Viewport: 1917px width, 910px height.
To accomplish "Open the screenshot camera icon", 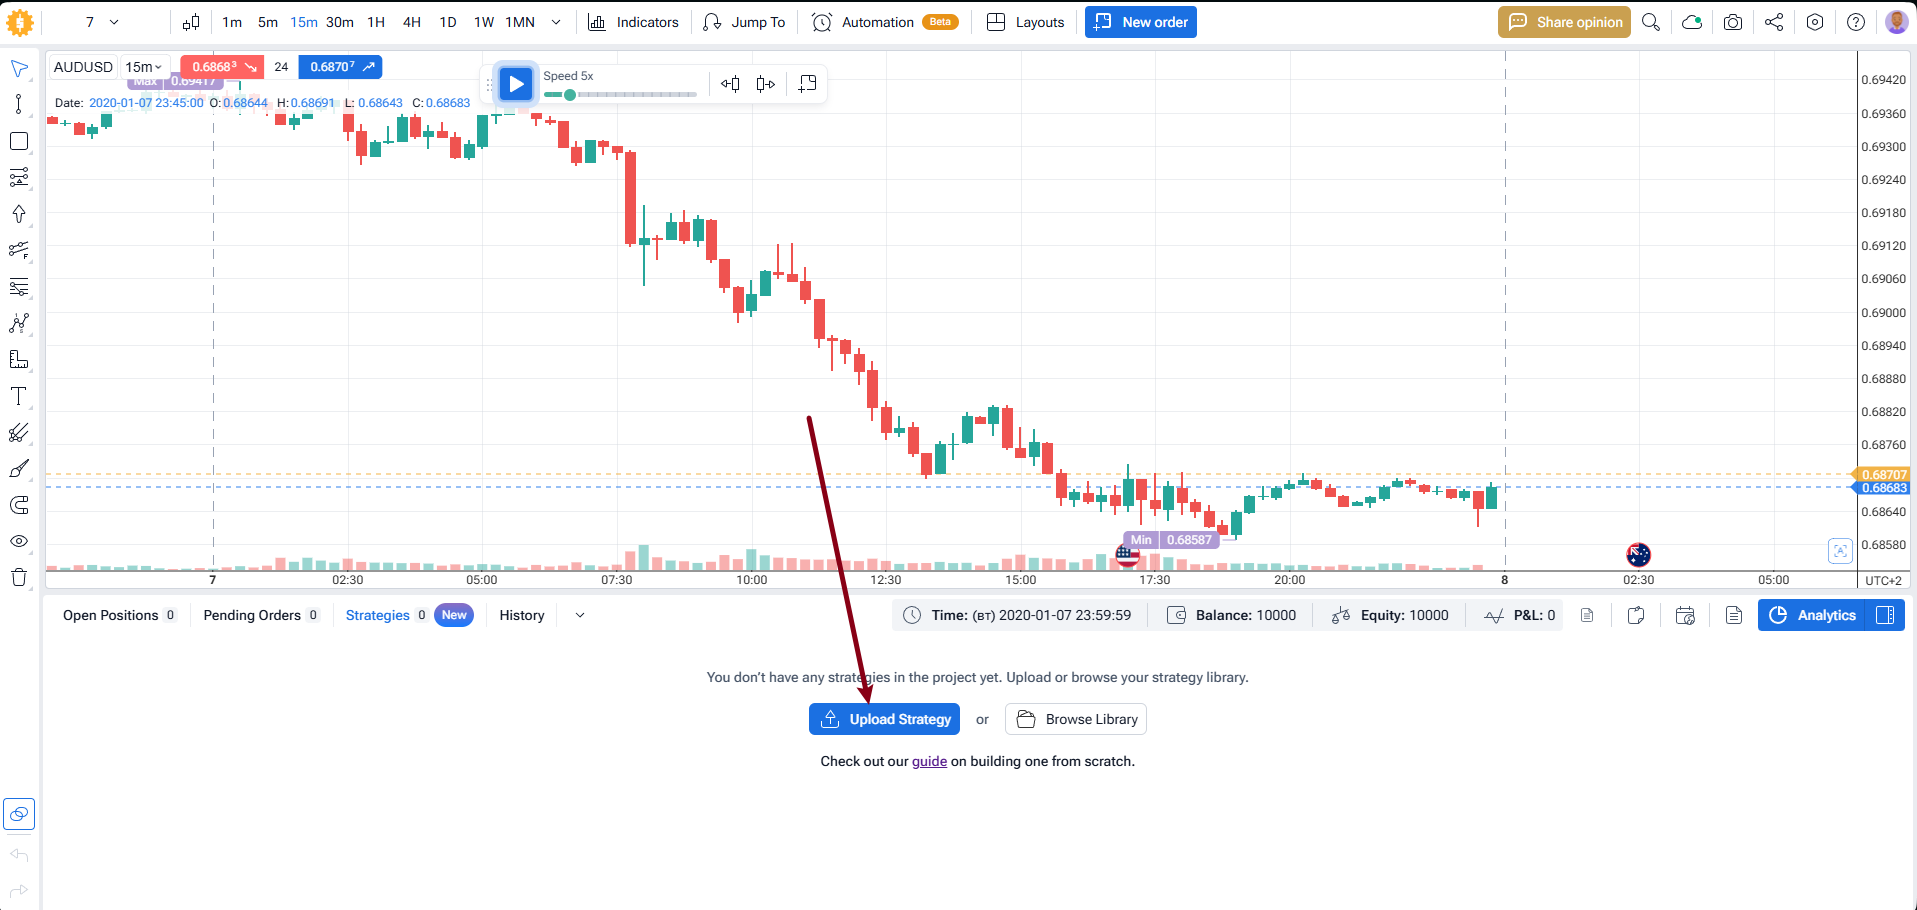I will [1732, 22].
